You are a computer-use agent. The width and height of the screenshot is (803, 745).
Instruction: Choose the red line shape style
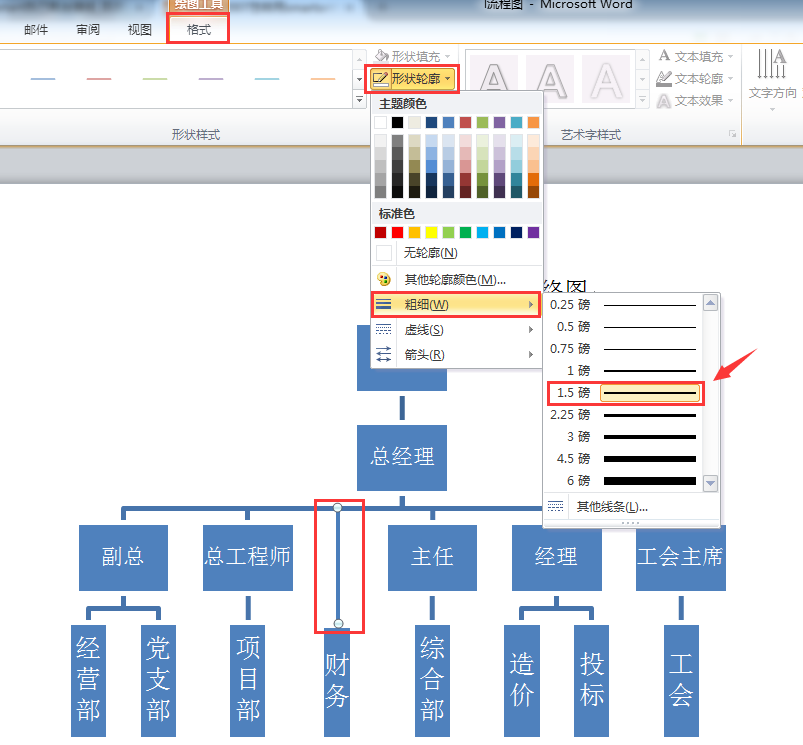coord(99,79)
